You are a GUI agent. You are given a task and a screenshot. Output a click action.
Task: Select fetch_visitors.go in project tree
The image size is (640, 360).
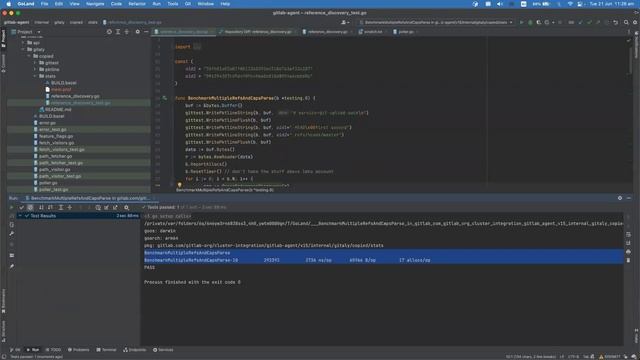click(56, 143)
